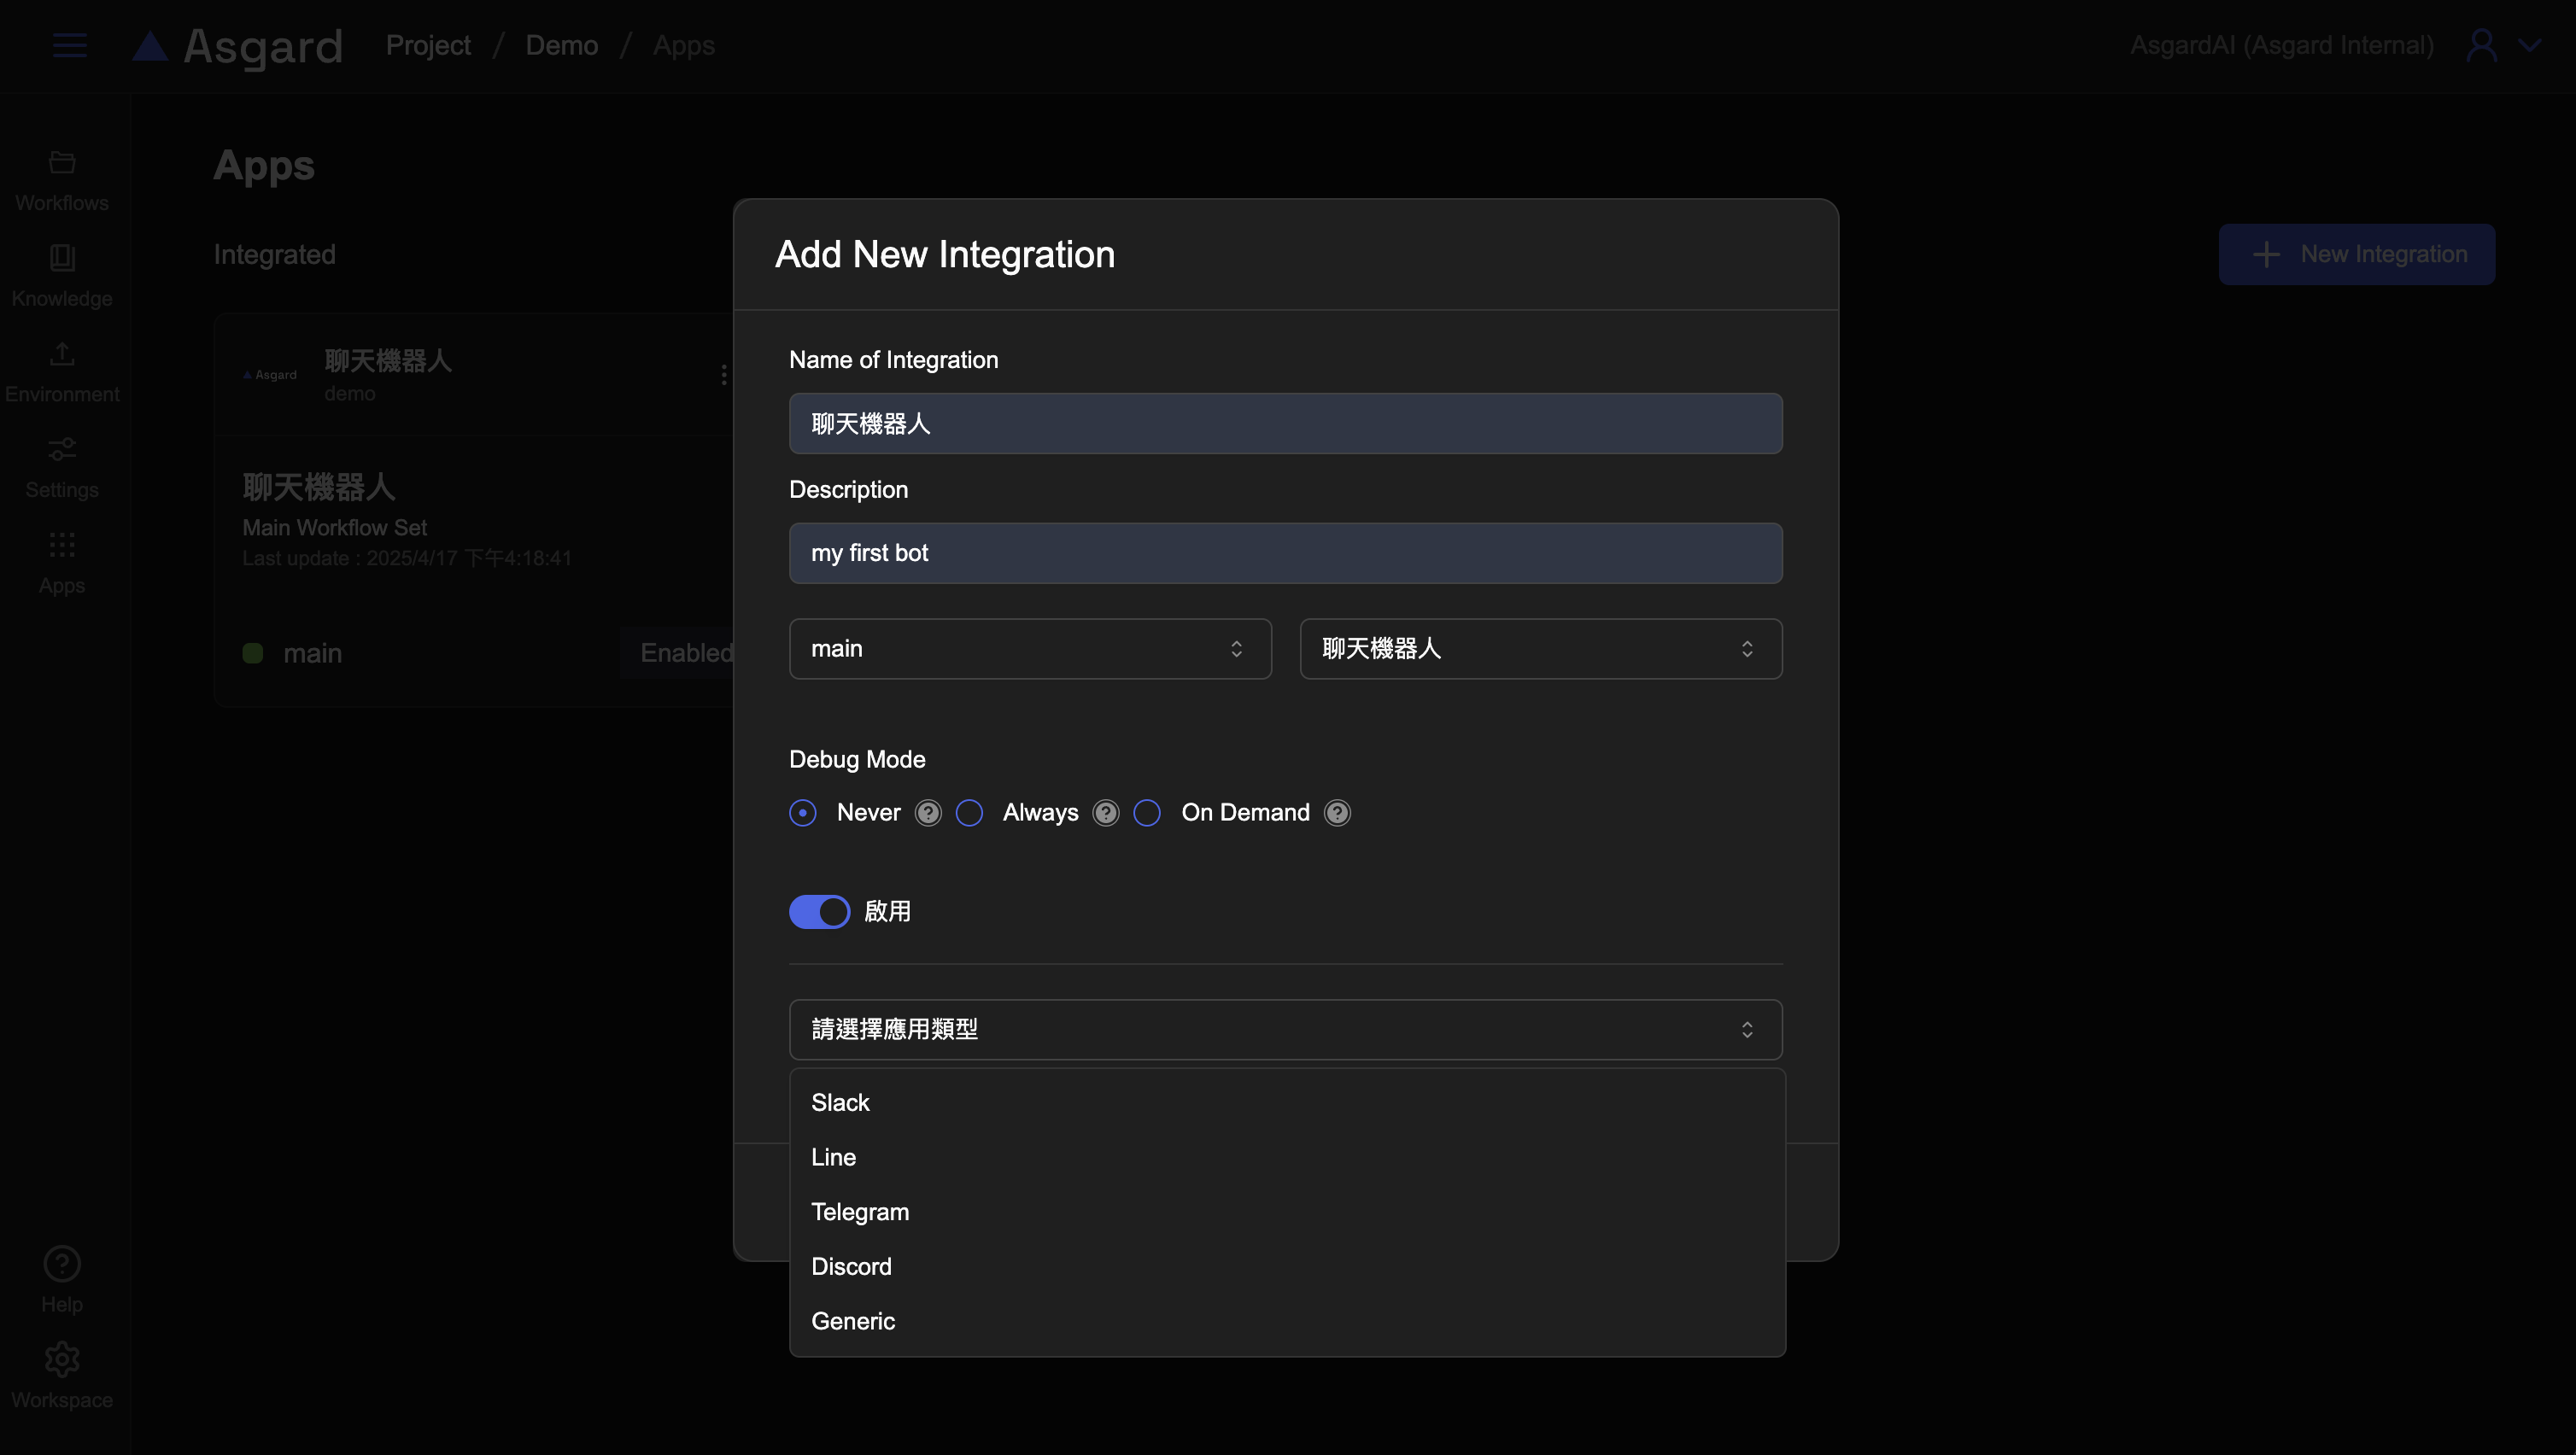This screenshot has width=2576, height=1455.
Task: Click the Help question mark icon
Action: coord(62,1264)
